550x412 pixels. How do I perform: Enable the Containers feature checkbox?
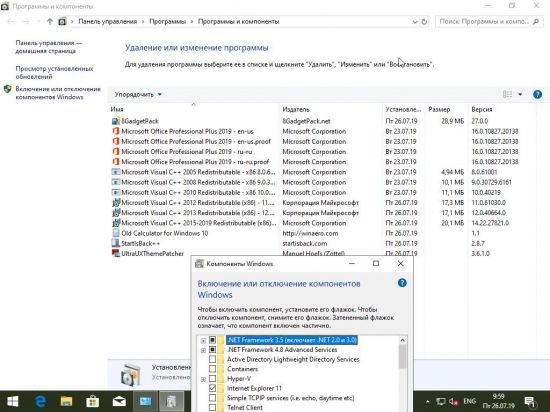click(x=212, y=369)
